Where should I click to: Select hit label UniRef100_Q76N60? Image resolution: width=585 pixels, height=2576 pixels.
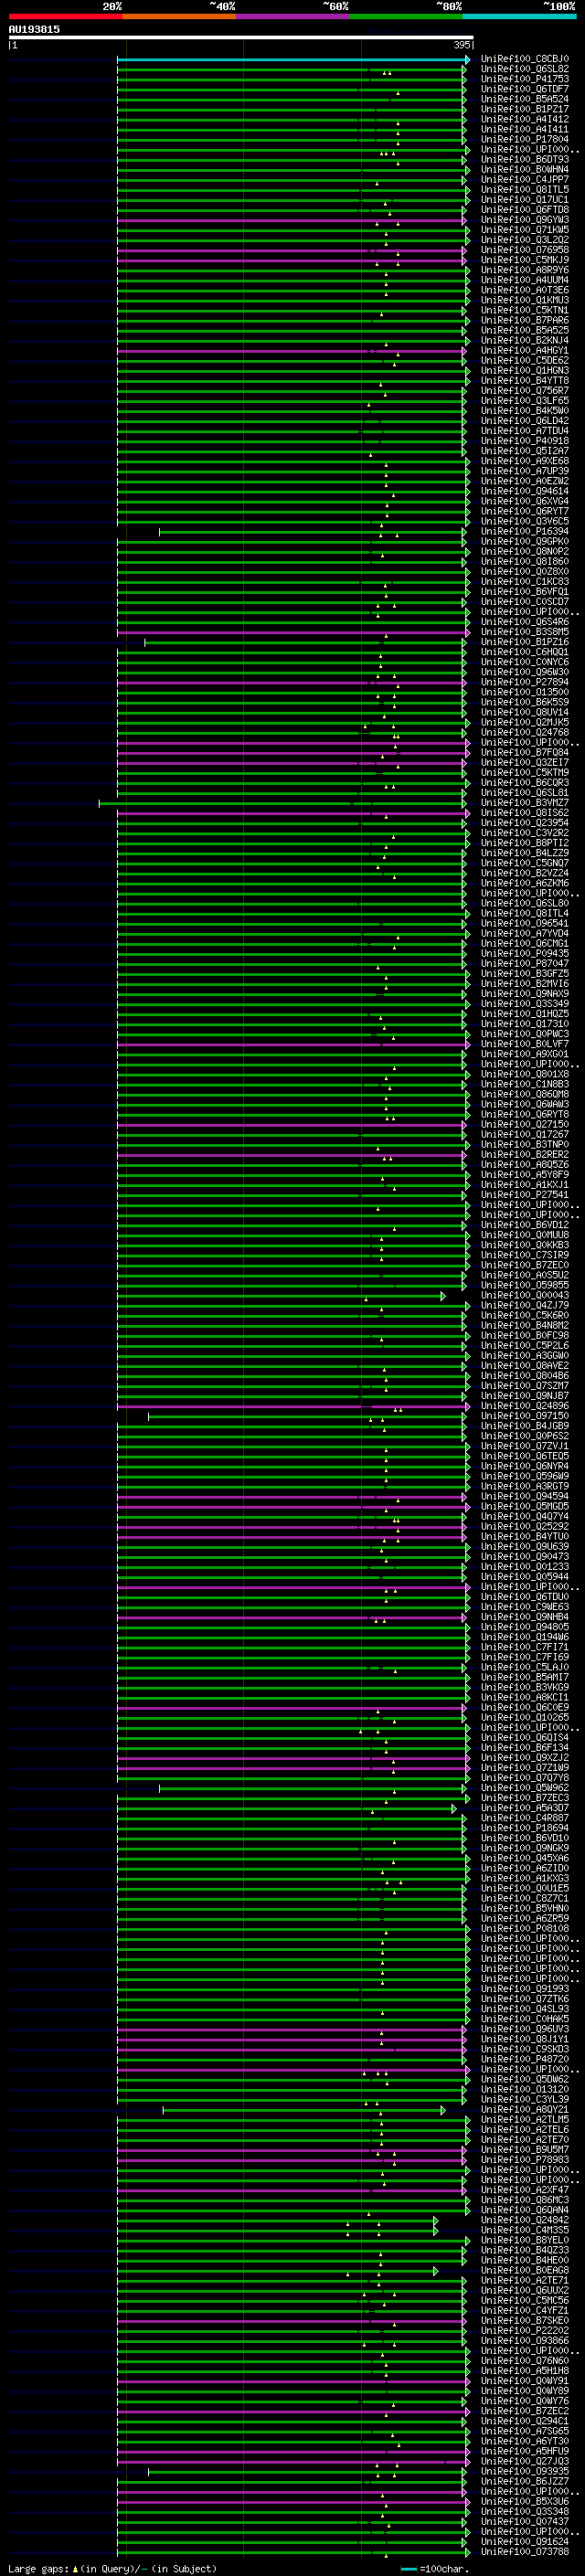pyautogui.click(x=524, y=2361)
